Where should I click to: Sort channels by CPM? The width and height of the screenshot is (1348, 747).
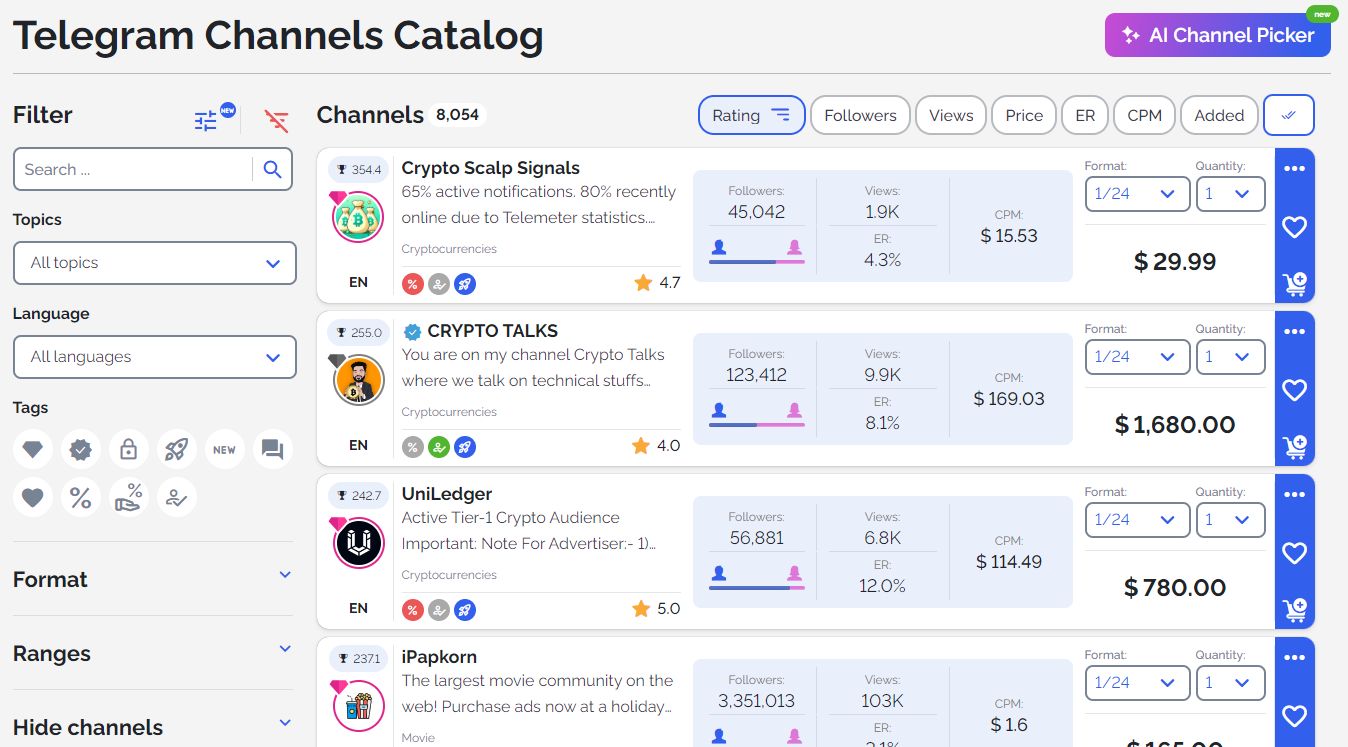pos(1144,115)
